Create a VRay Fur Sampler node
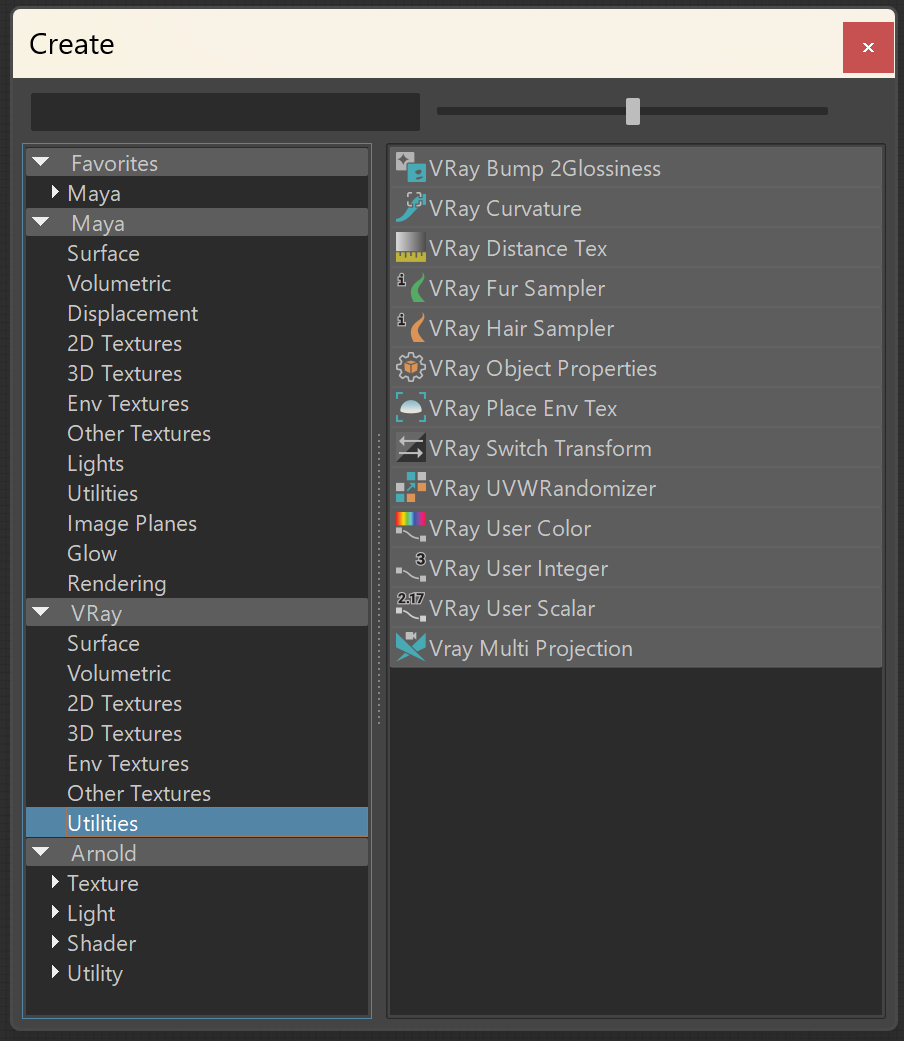The height and width of the screenshot is (1041, 904). [x=637, y=287]
